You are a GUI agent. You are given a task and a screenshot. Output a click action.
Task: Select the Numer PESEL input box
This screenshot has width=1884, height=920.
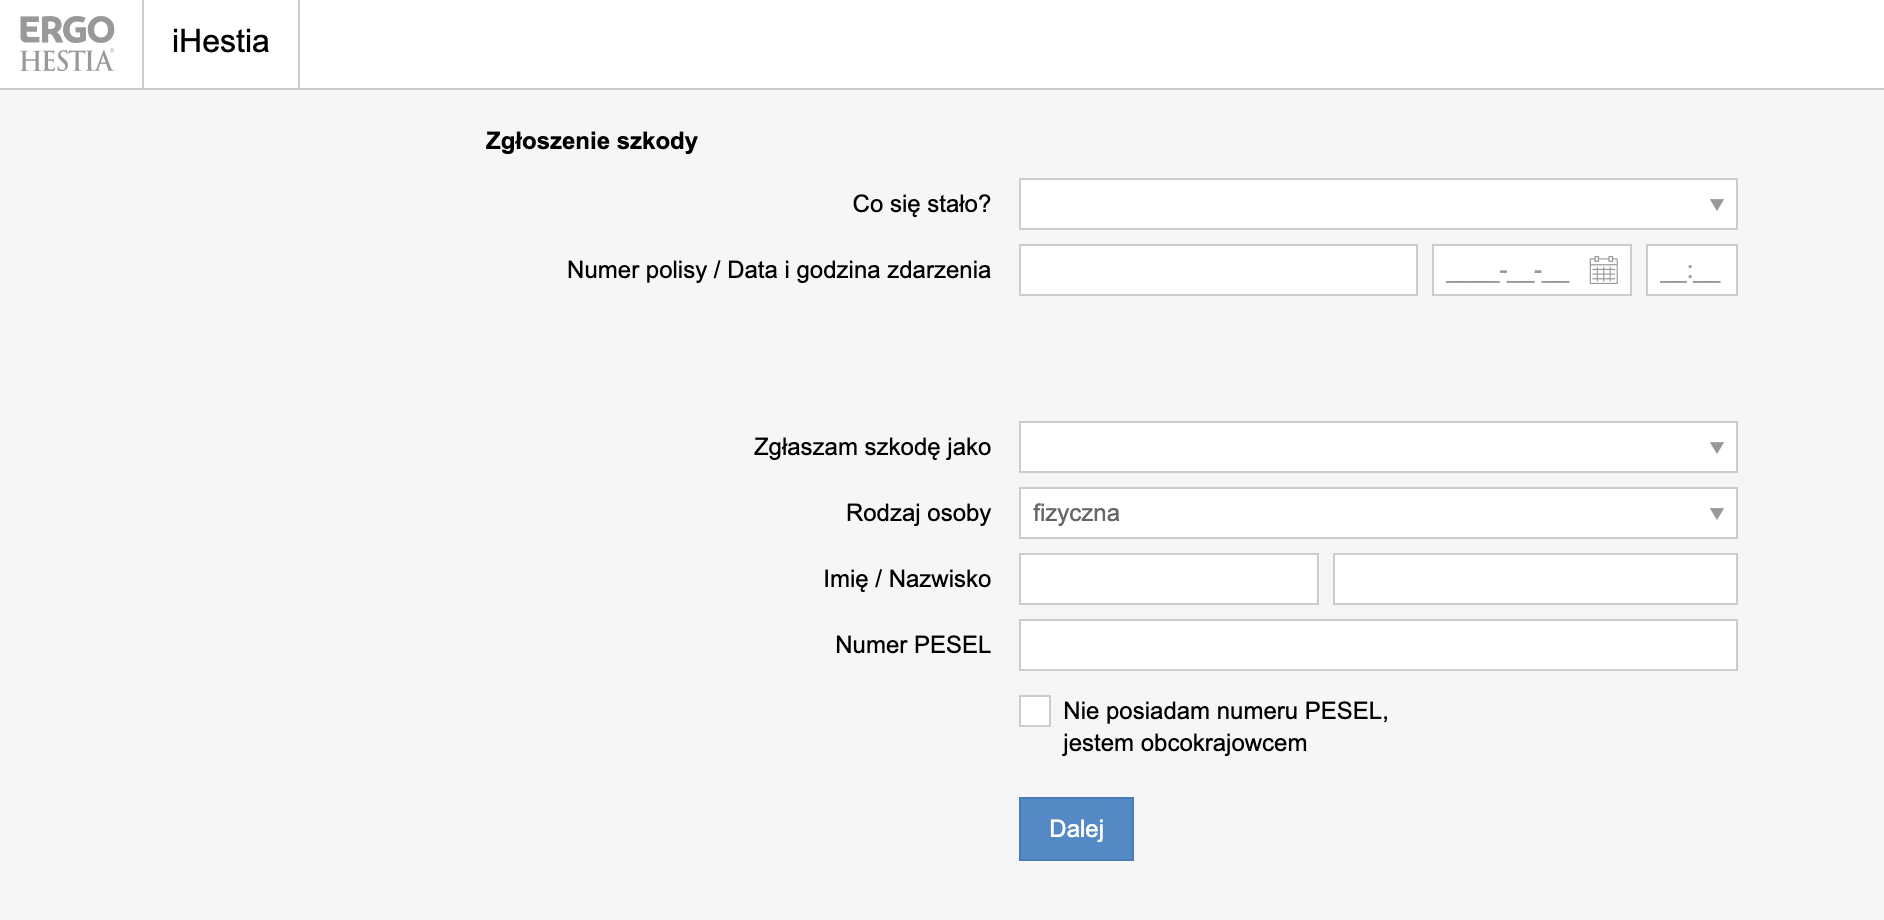coord(1377,645)
